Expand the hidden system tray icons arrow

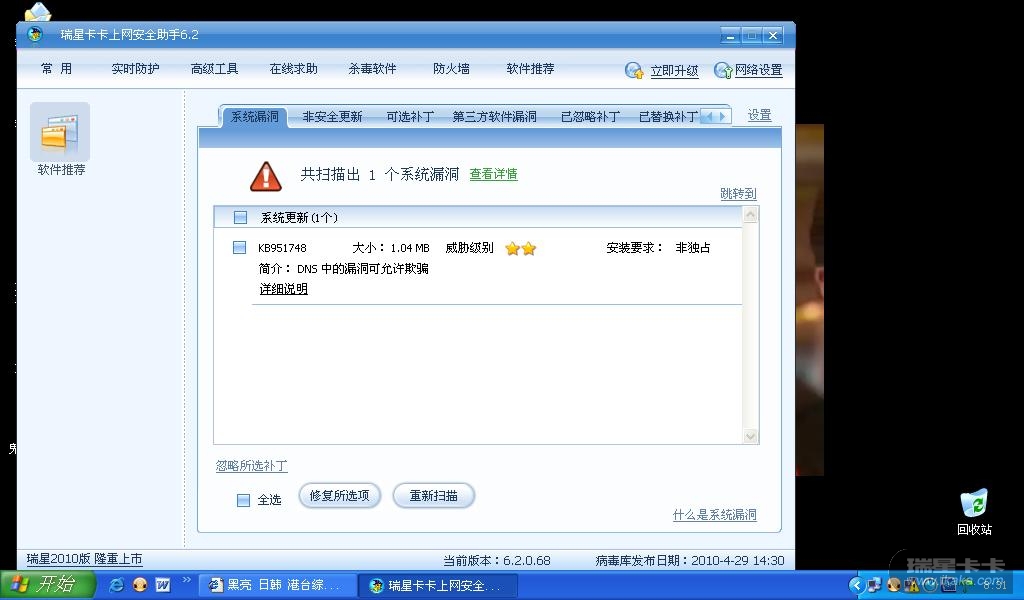pyautogui.click(x=856, y=585)
